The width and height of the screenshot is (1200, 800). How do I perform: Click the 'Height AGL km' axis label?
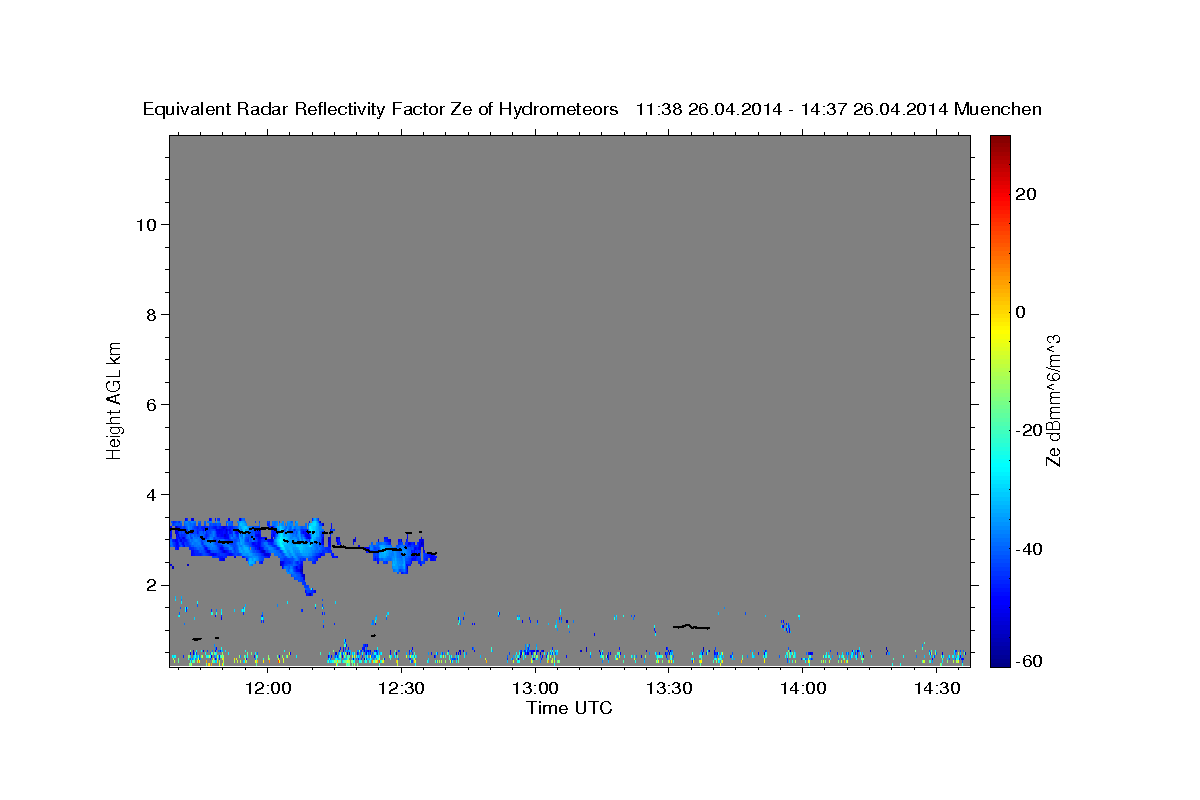coord(115,399)
